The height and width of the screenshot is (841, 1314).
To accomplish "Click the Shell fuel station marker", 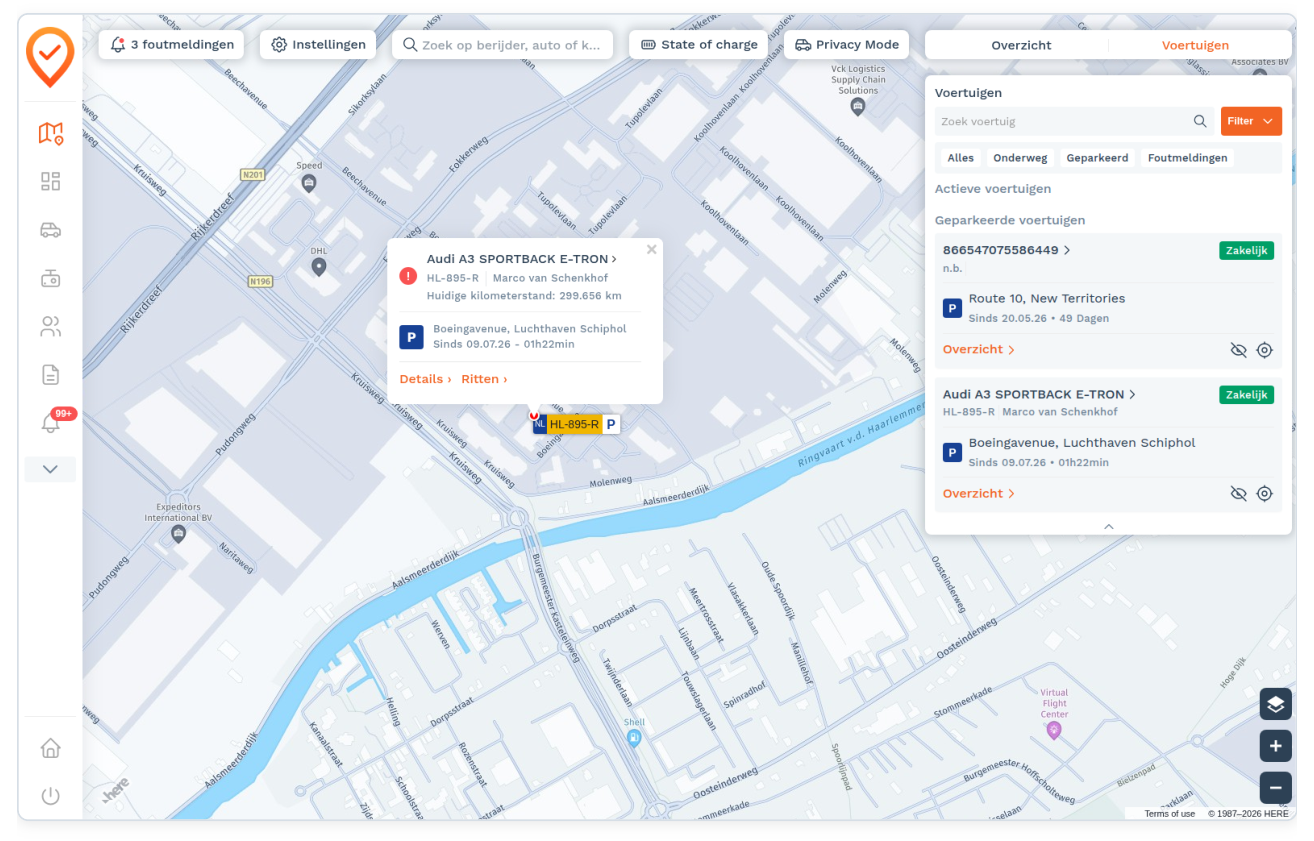I will (x=633, y=738).
